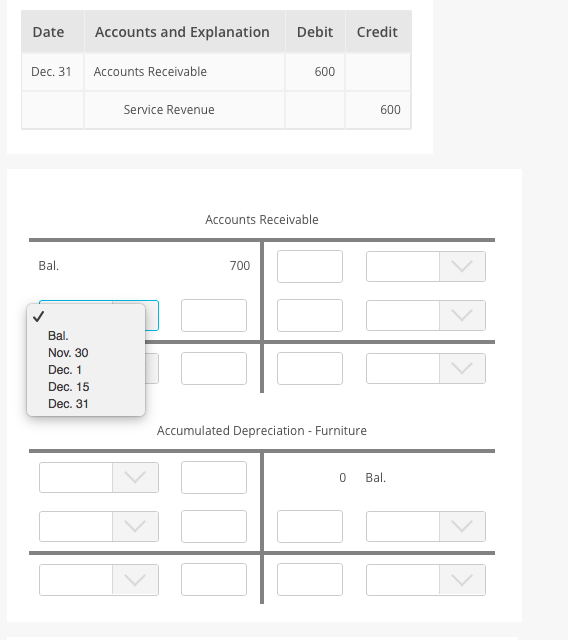
Task: Open credit-side date dropdown in Accounts Receivable Bal. row
Action: pyautogui.click(x=426, y=267)
